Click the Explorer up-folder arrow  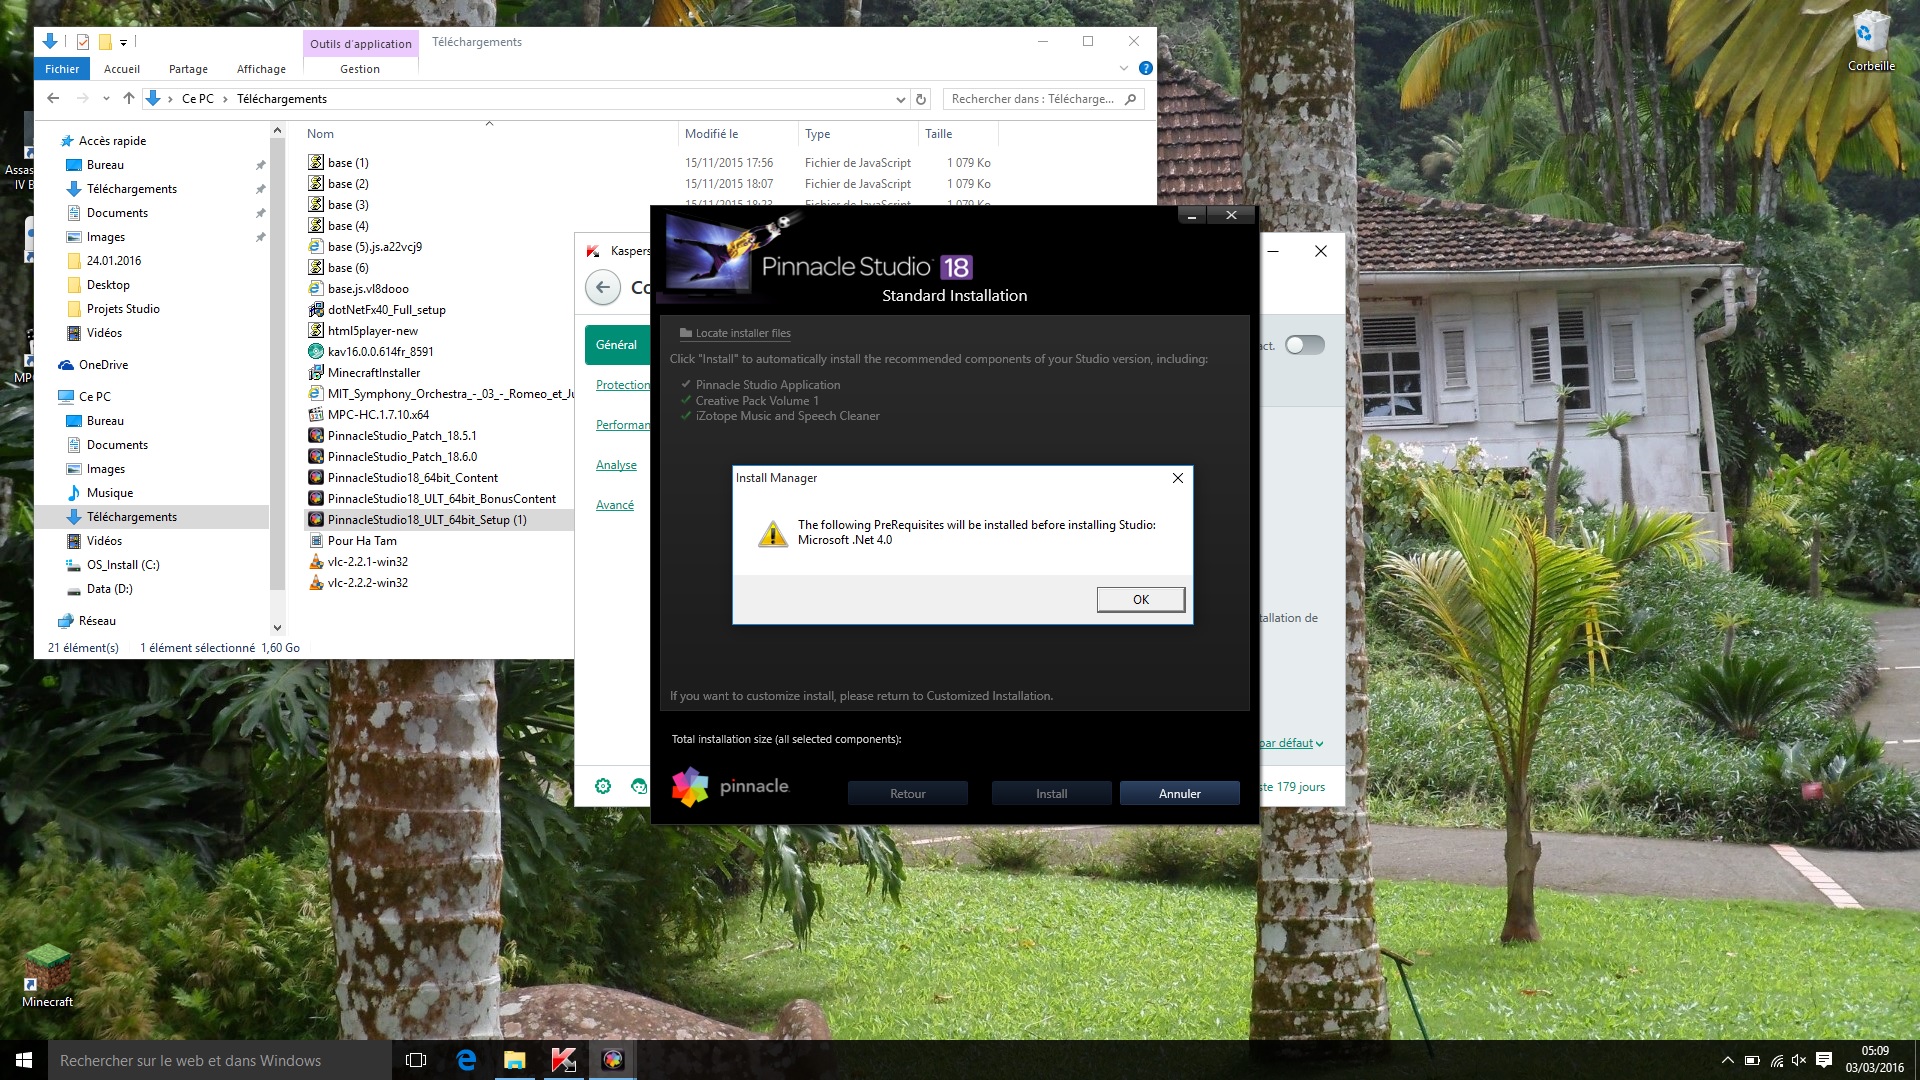[x=128, y=98]
